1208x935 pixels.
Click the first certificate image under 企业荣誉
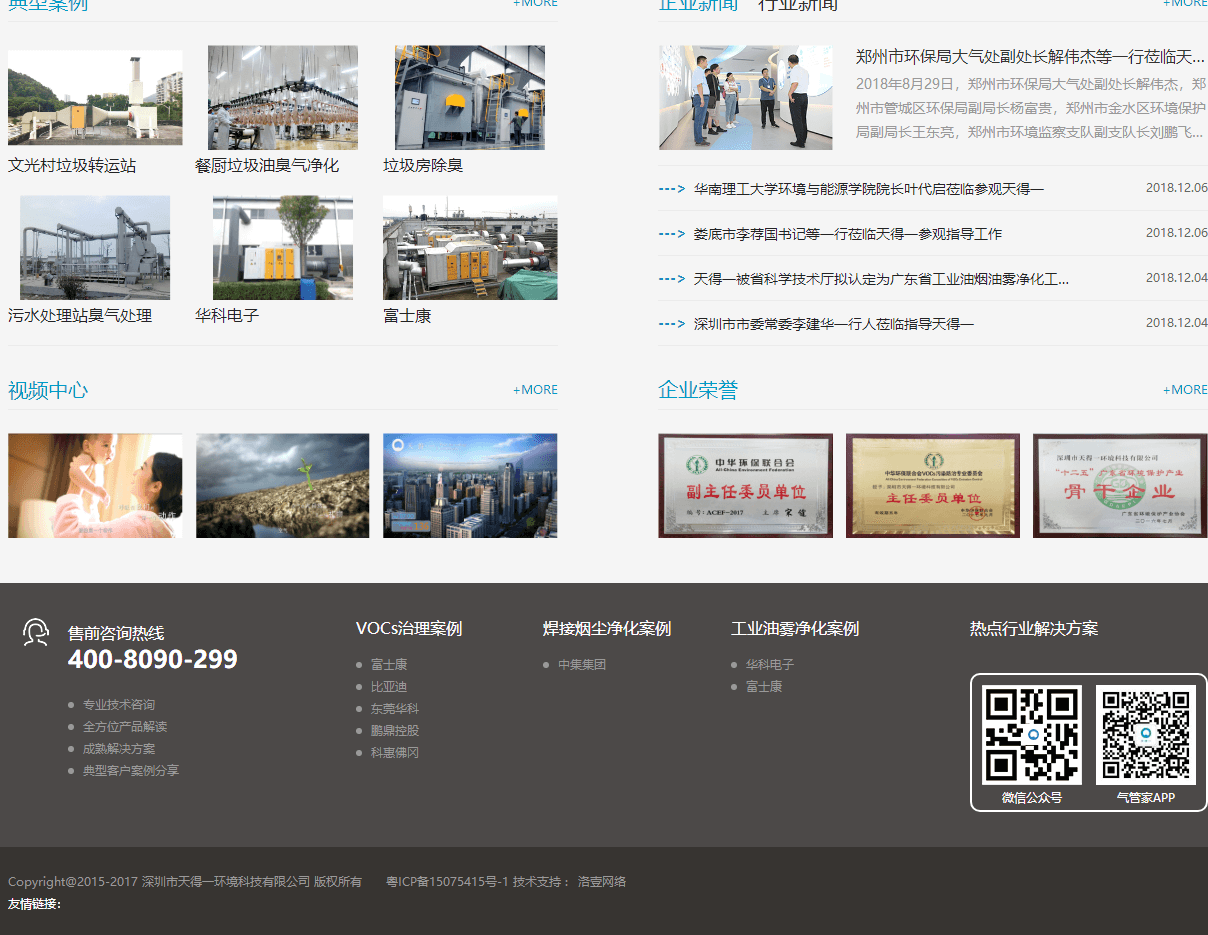point(745,485)
